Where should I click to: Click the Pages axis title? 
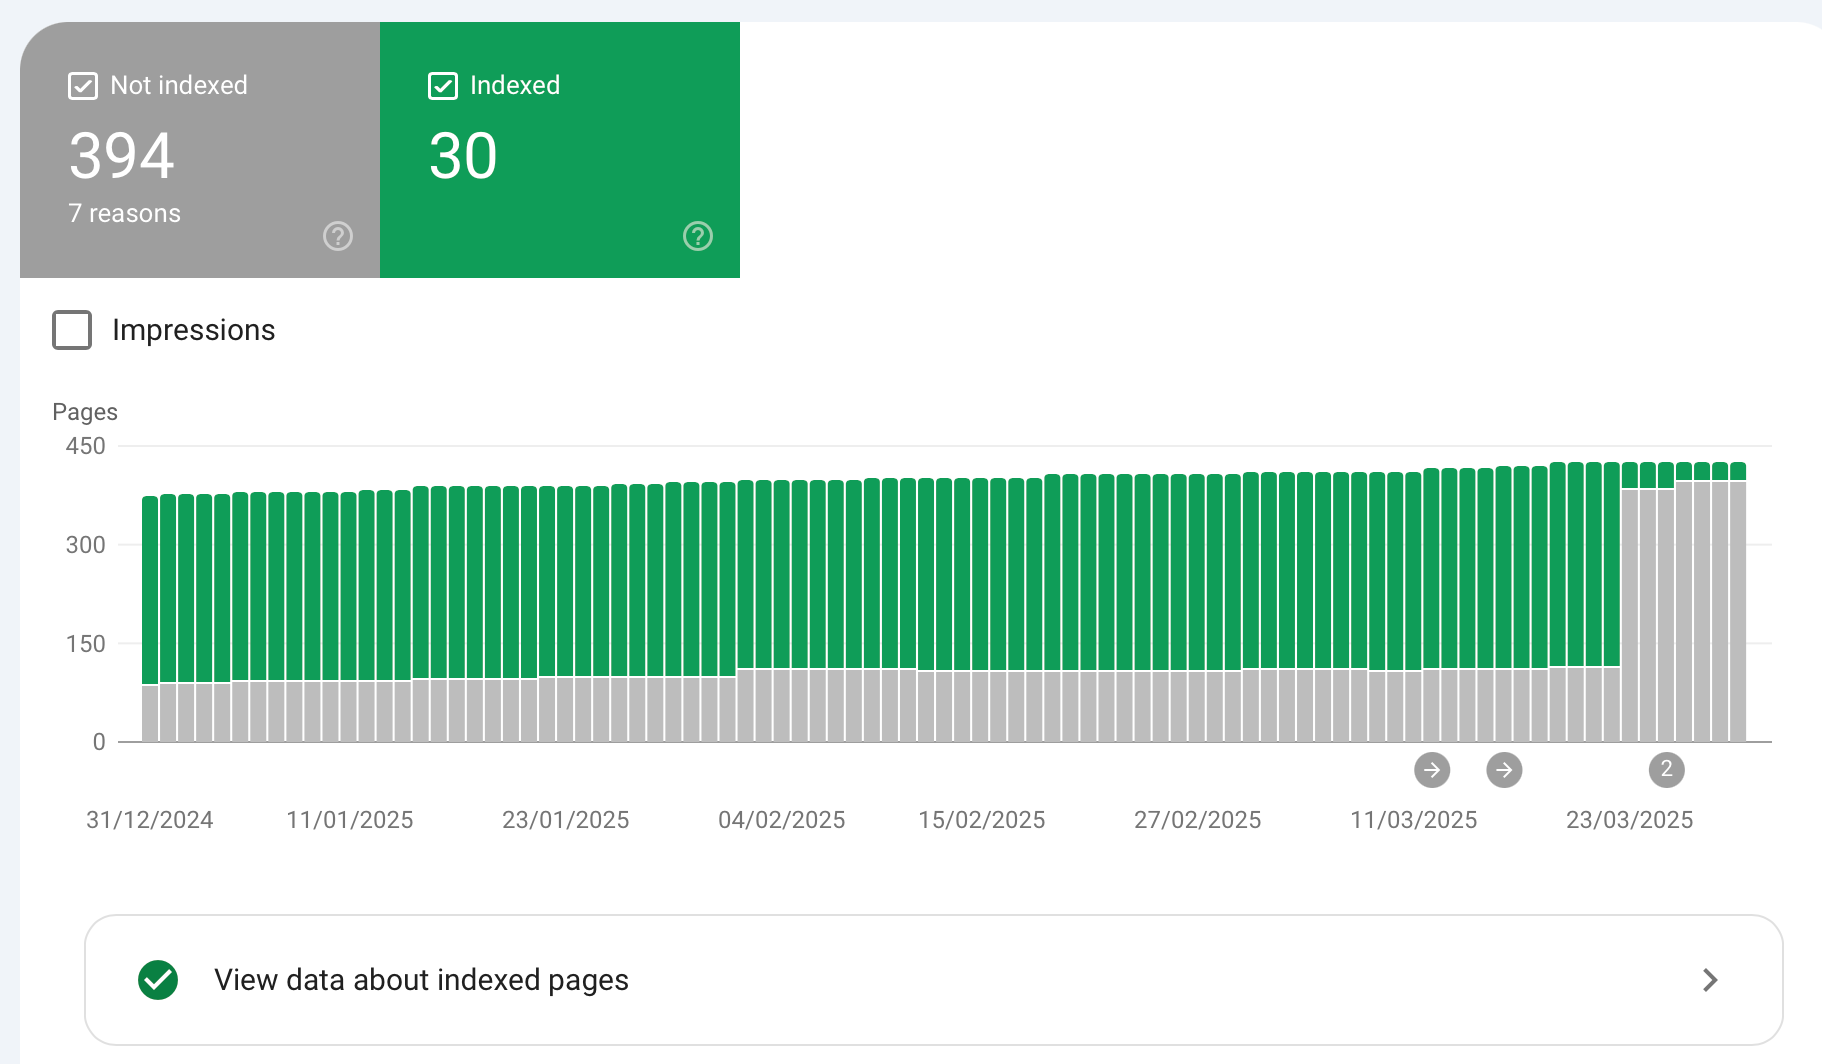85,412
